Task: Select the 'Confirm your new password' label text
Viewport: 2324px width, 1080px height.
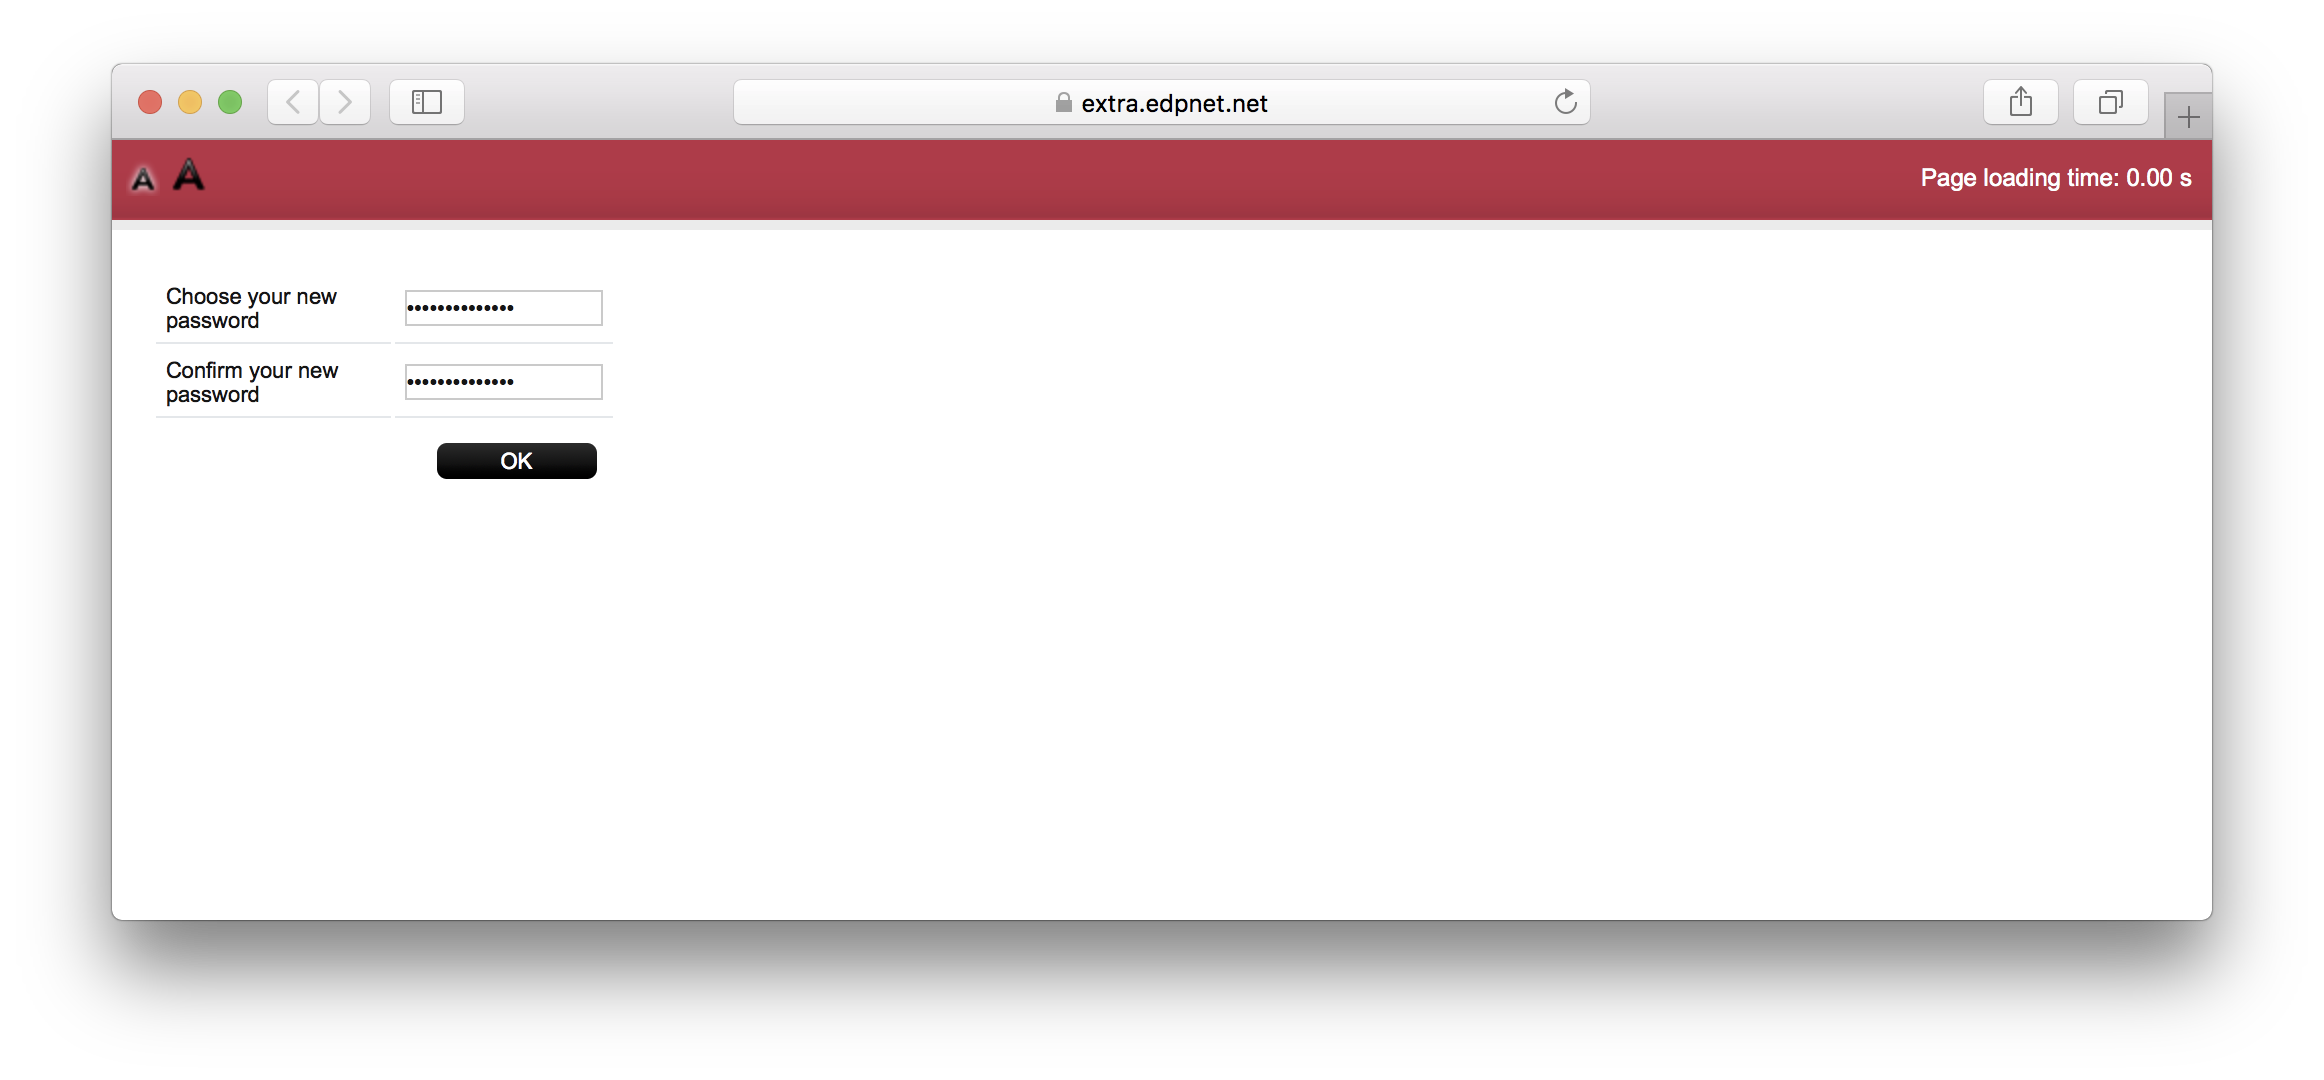Action: click(252, 381)
